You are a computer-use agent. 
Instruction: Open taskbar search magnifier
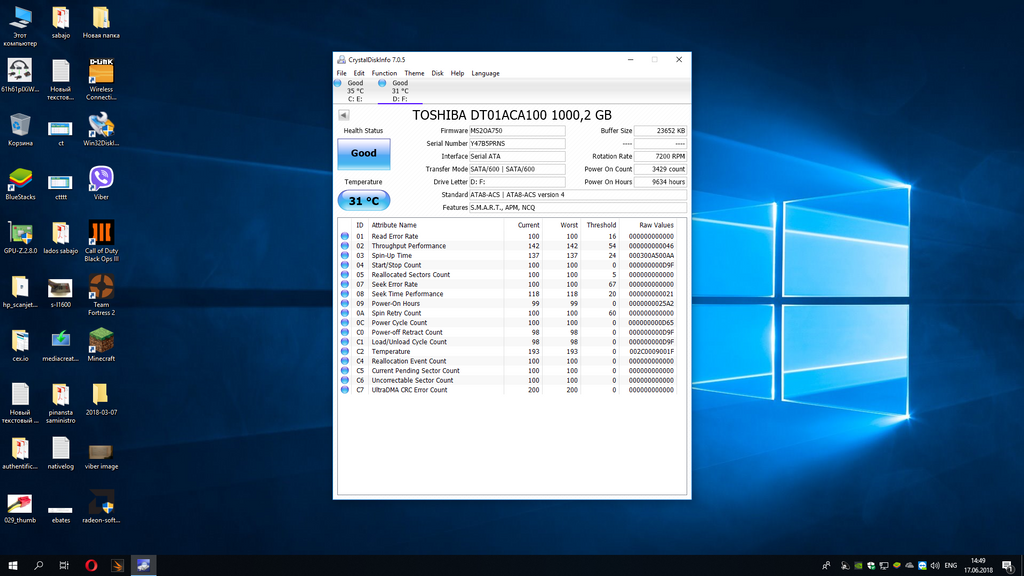[39, 566]
